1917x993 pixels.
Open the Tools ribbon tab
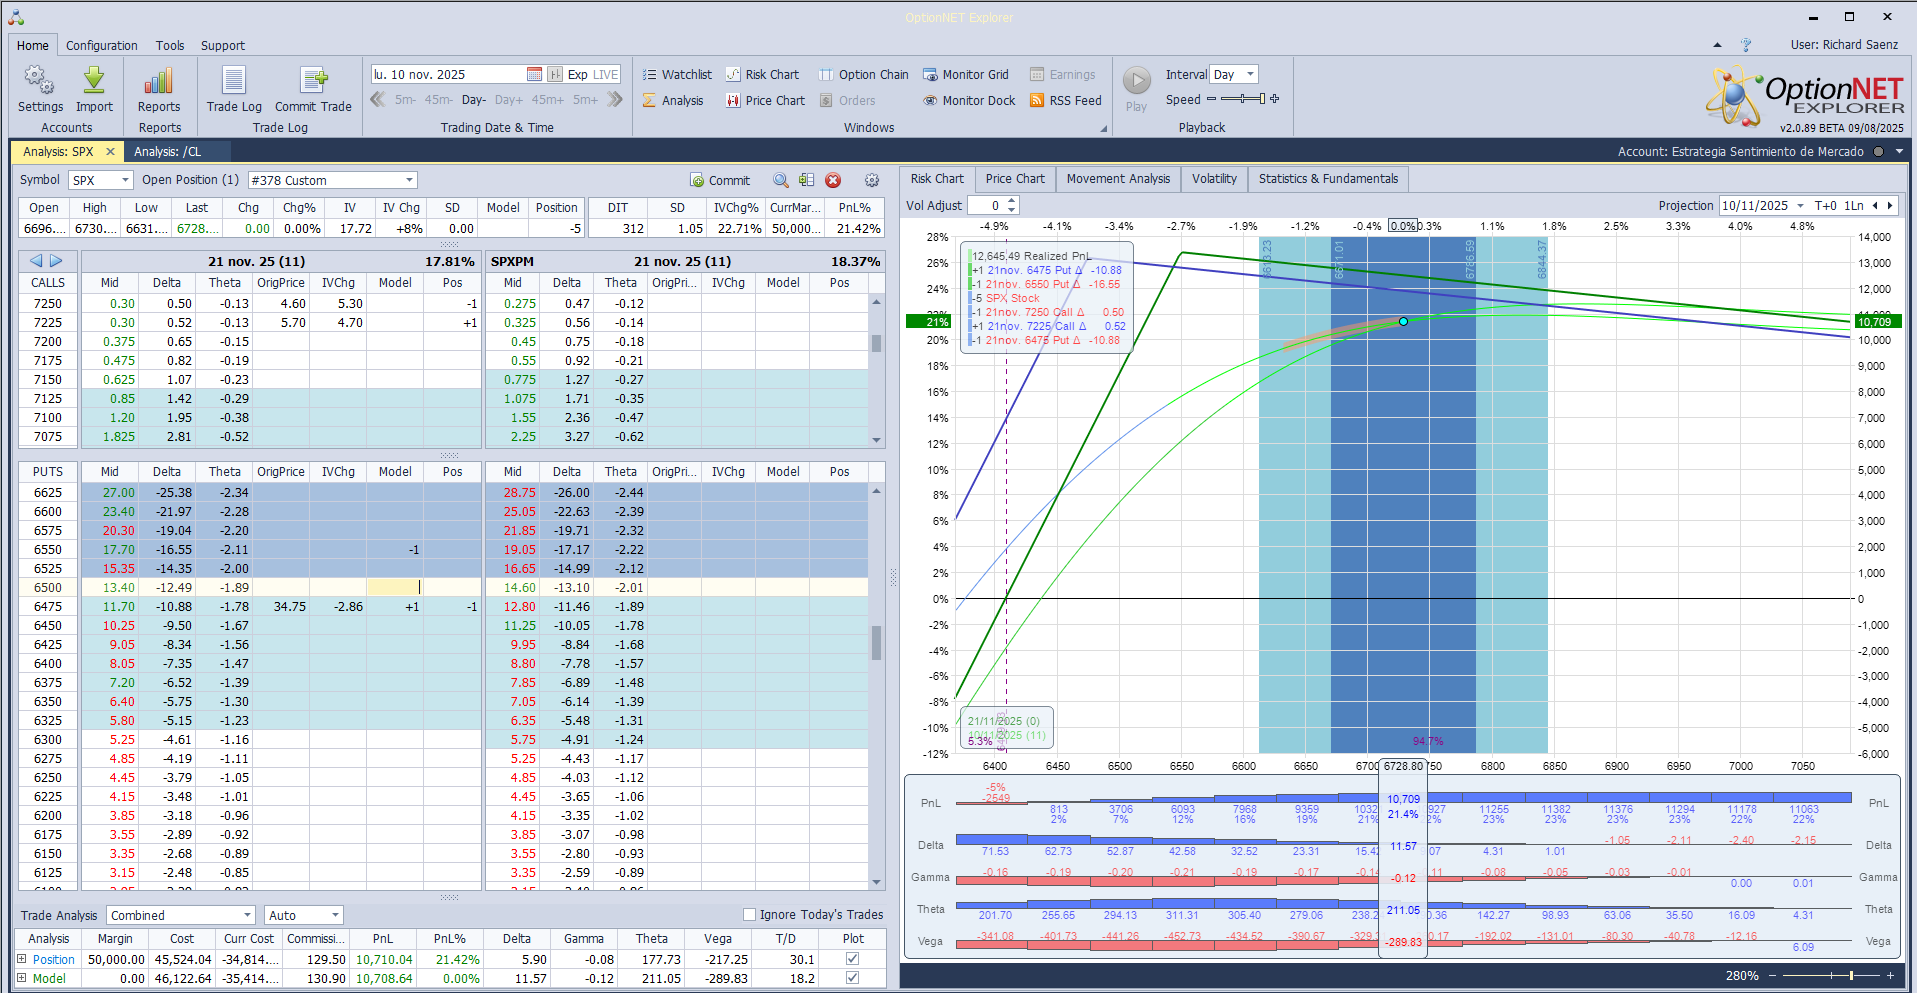[x=170, y=45]
